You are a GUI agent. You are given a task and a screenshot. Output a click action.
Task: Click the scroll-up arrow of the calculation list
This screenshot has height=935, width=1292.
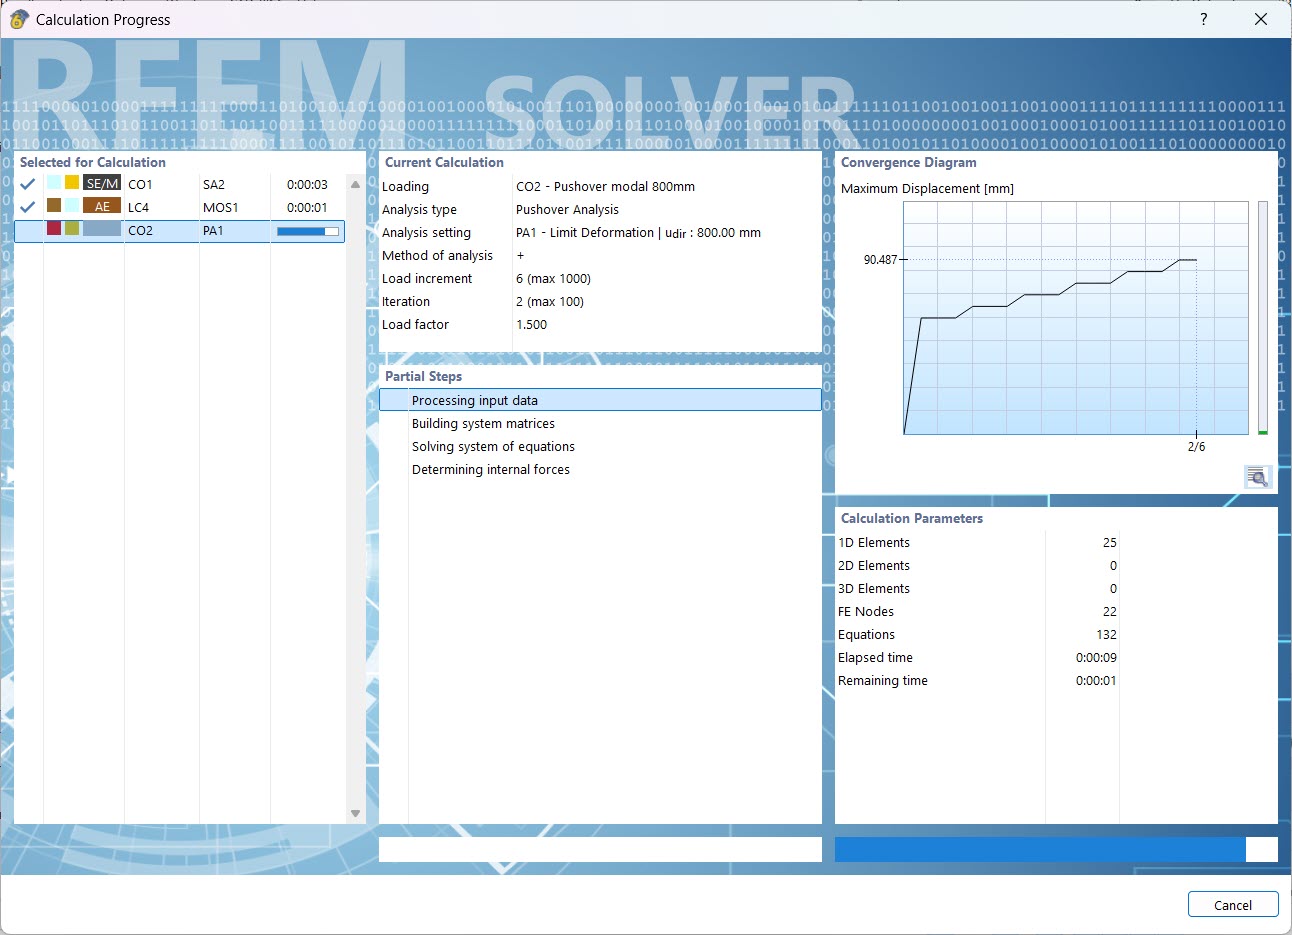(355, 183)
